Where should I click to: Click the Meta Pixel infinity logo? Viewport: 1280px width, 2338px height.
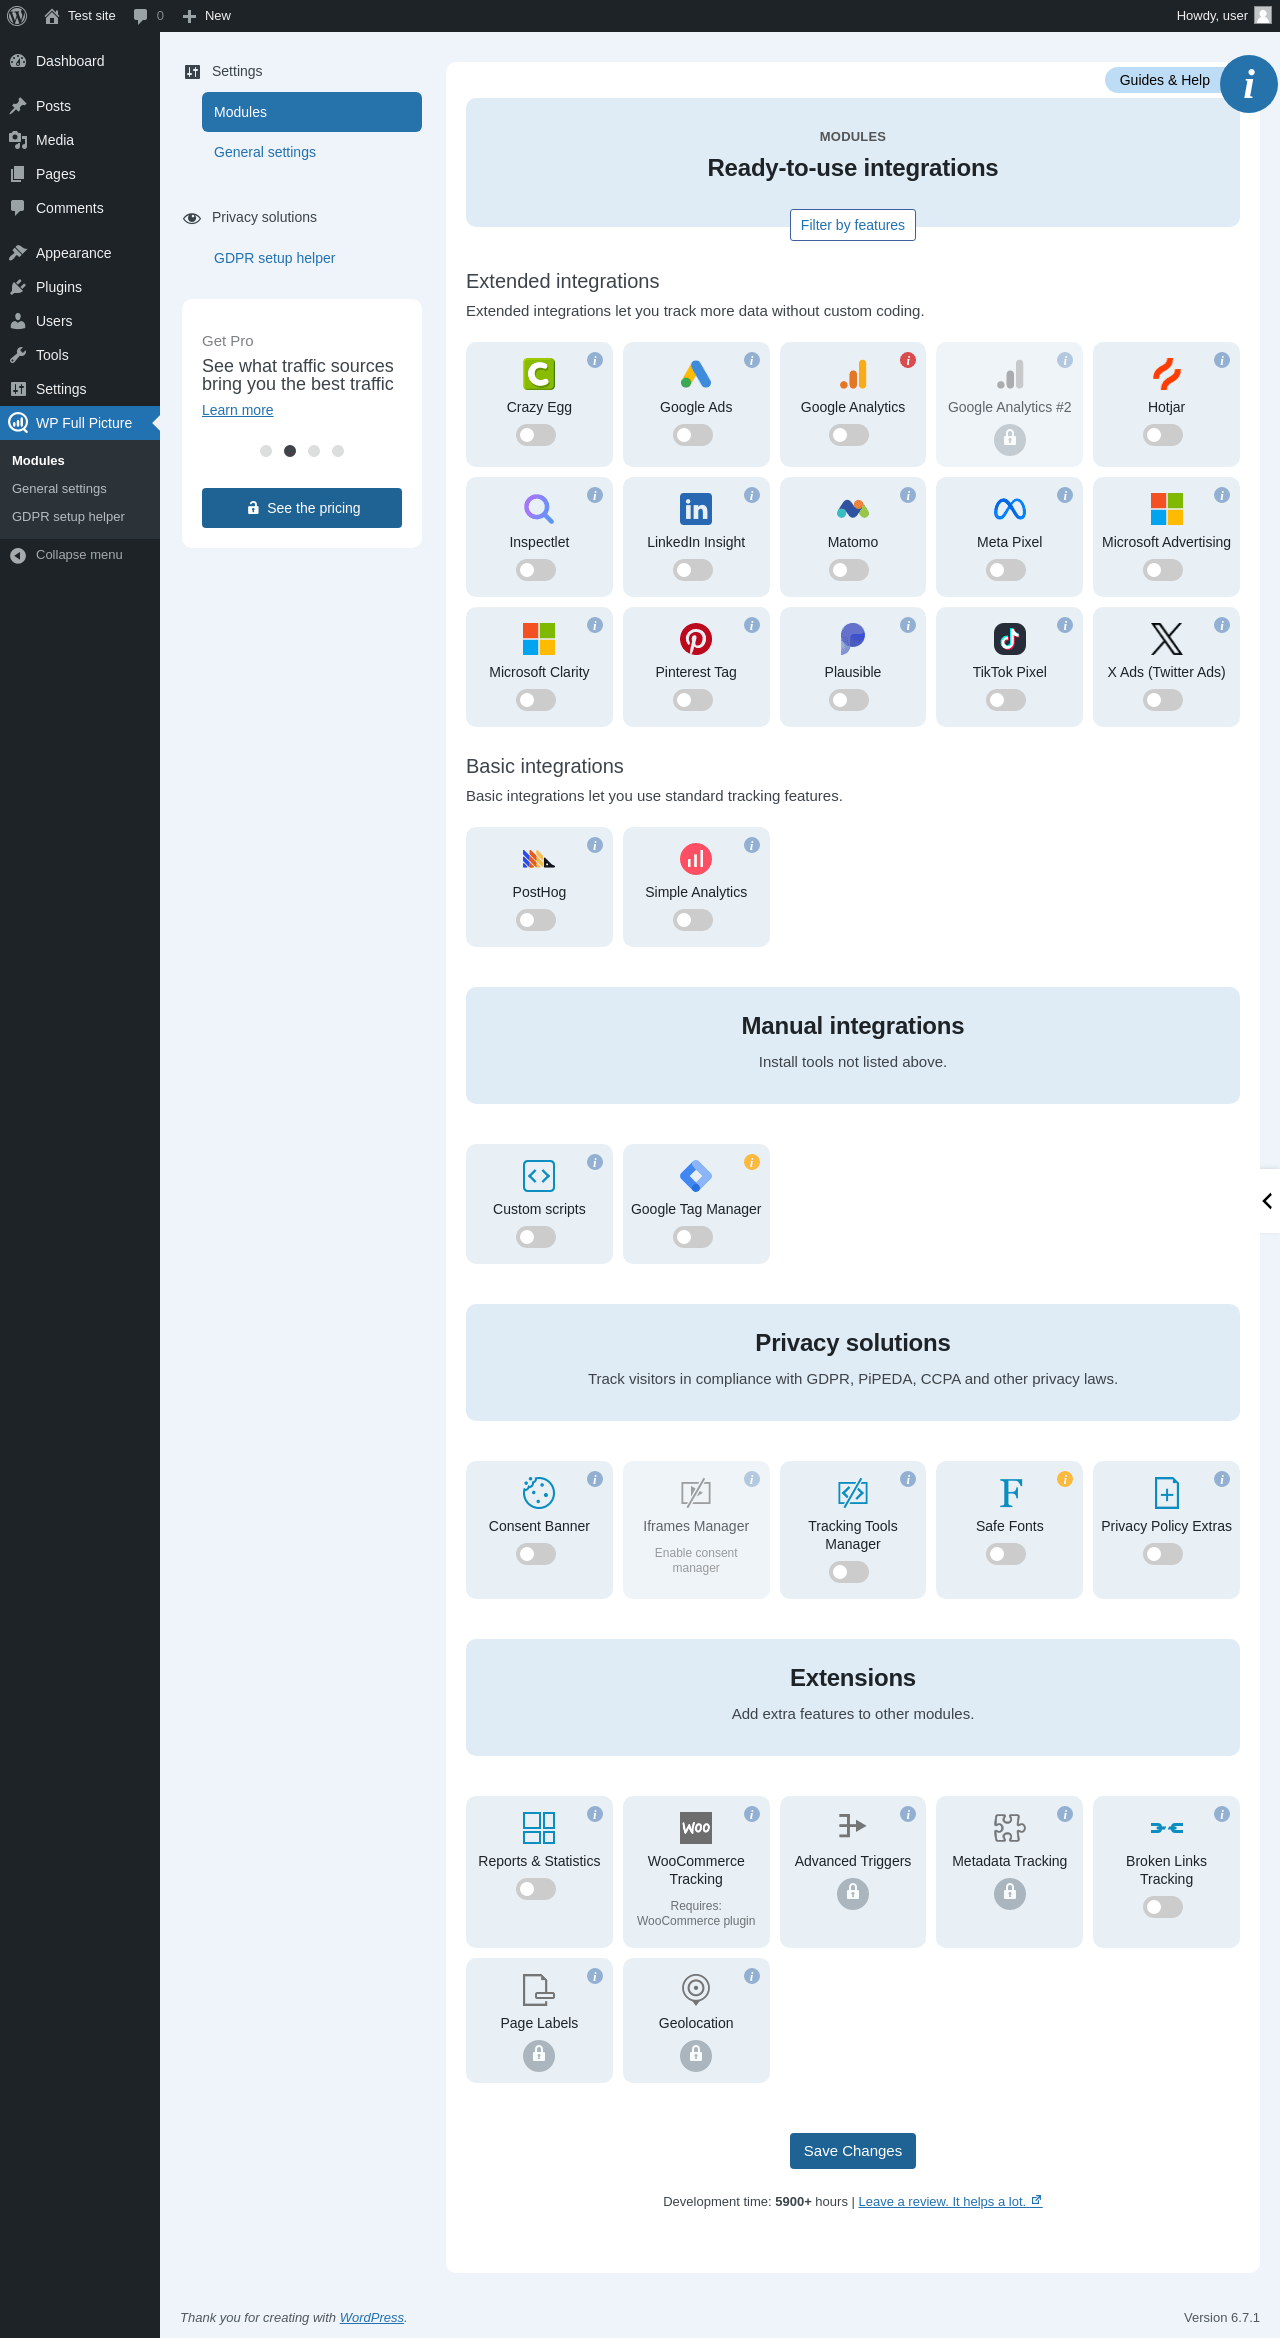(x=1010, y=509)
